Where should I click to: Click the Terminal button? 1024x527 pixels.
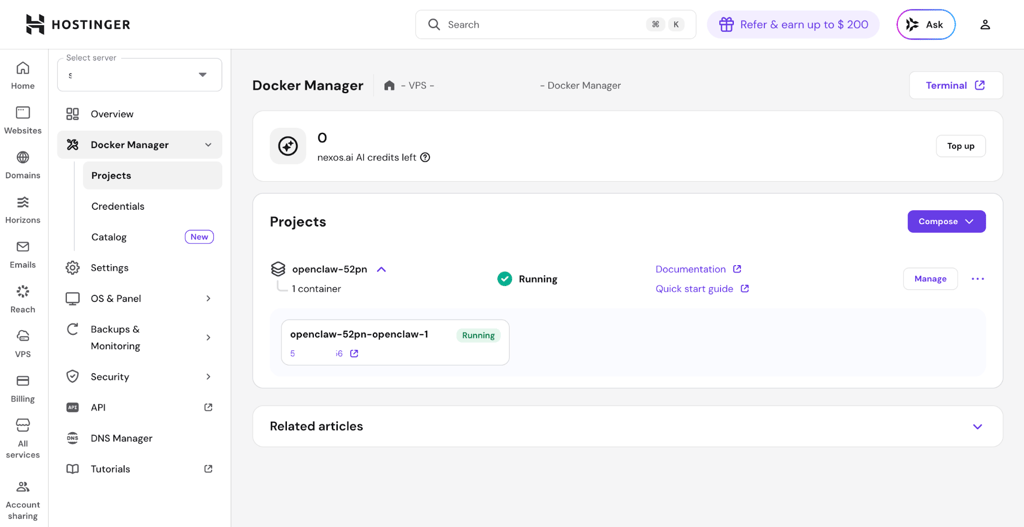coord(955,86)
